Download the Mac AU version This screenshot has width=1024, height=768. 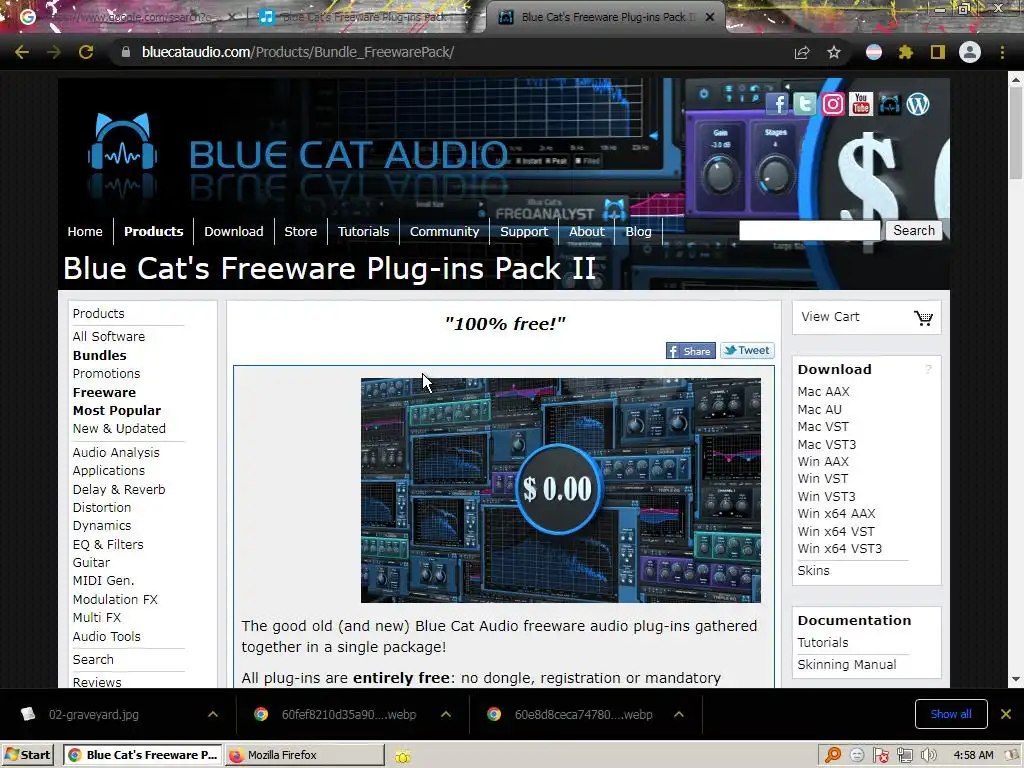point(820,409)
